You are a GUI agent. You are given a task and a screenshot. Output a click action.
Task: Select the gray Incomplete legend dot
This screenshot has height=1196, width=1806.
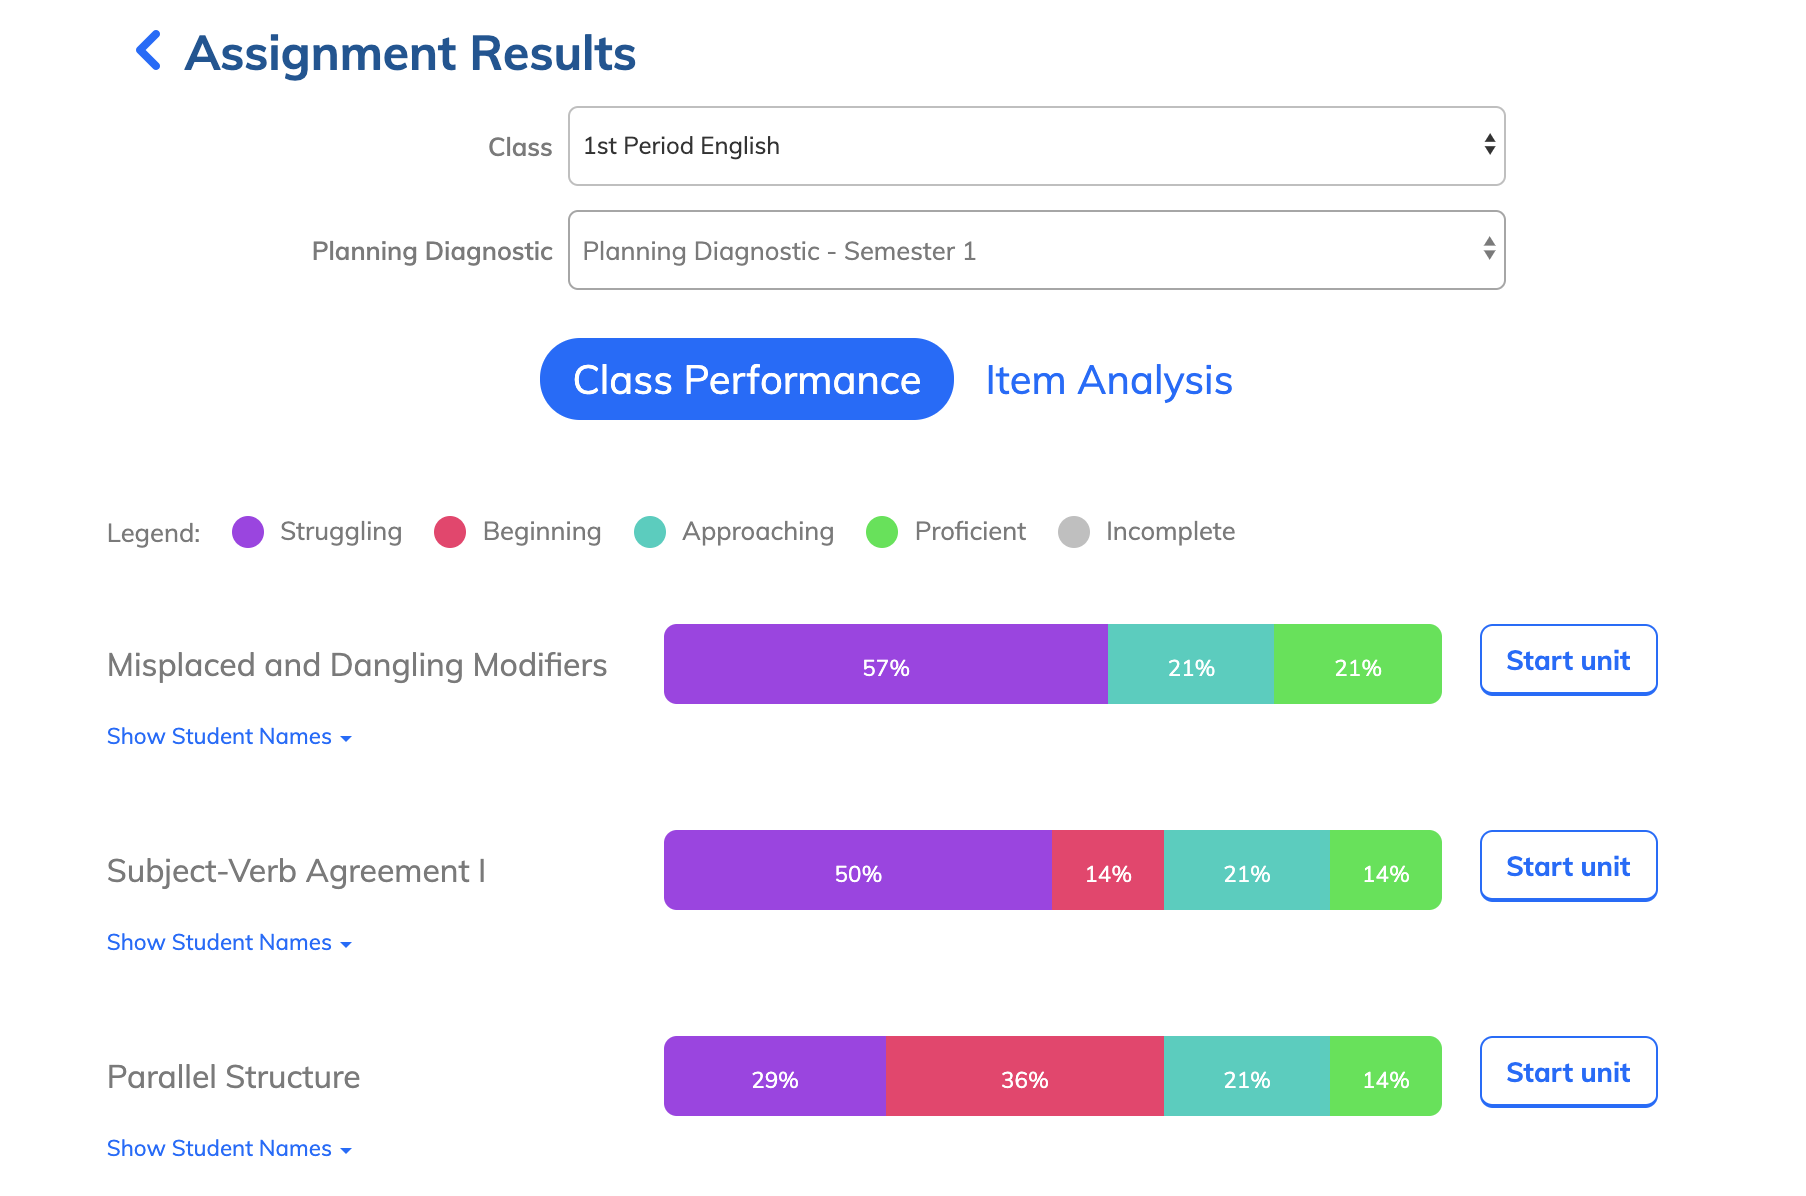point(1074,532)
